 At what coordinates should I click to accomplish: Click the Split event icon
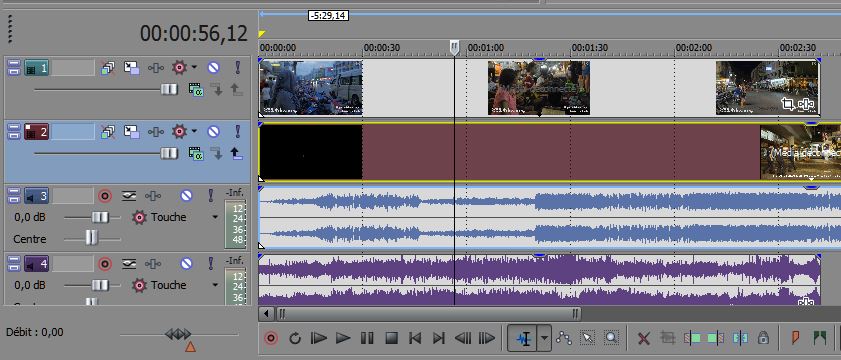click(740, 338)
